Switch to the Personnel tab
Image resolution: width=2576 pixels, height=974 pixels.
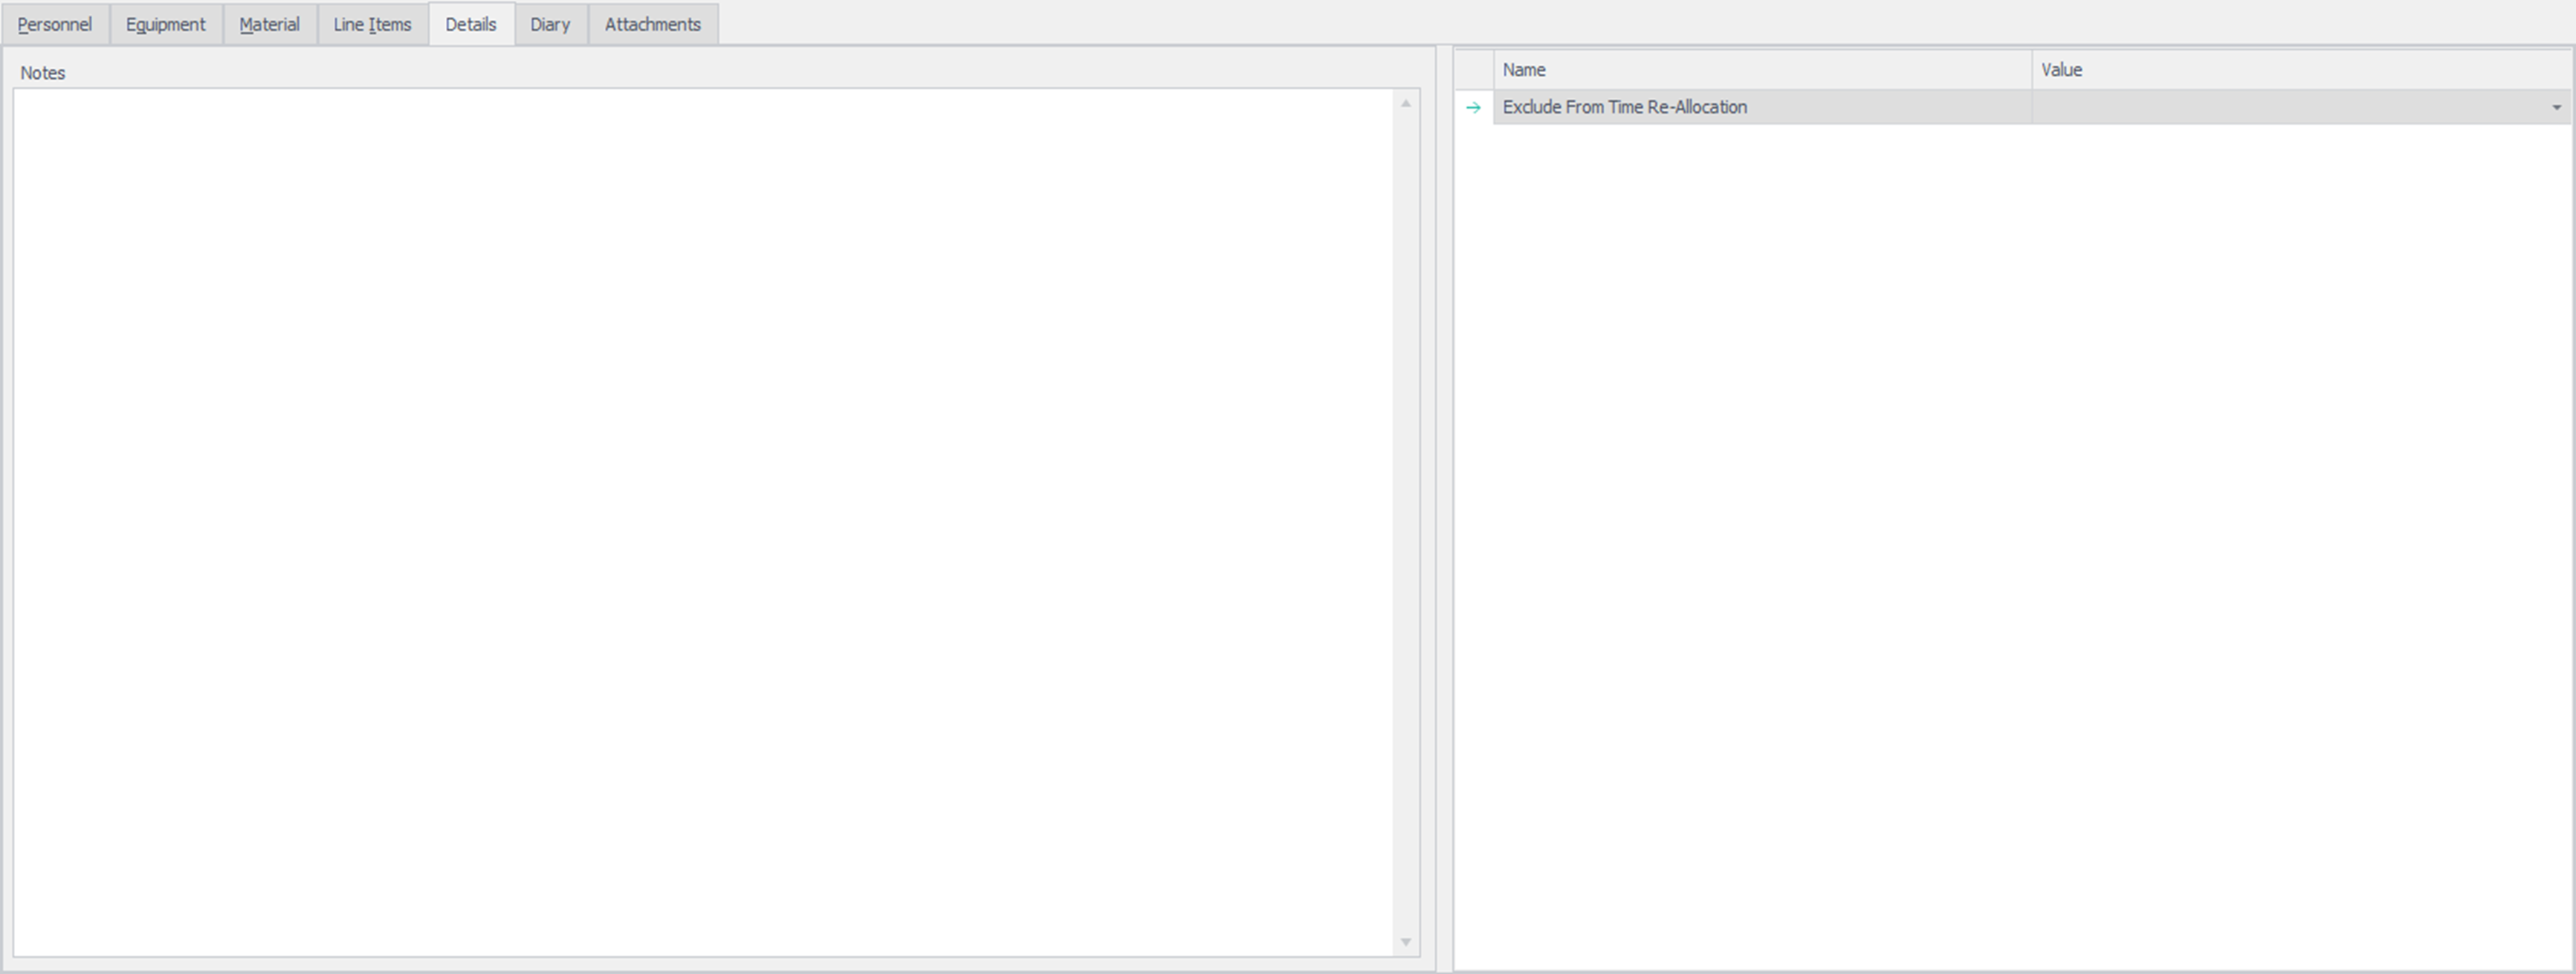[x=55, y=24]
